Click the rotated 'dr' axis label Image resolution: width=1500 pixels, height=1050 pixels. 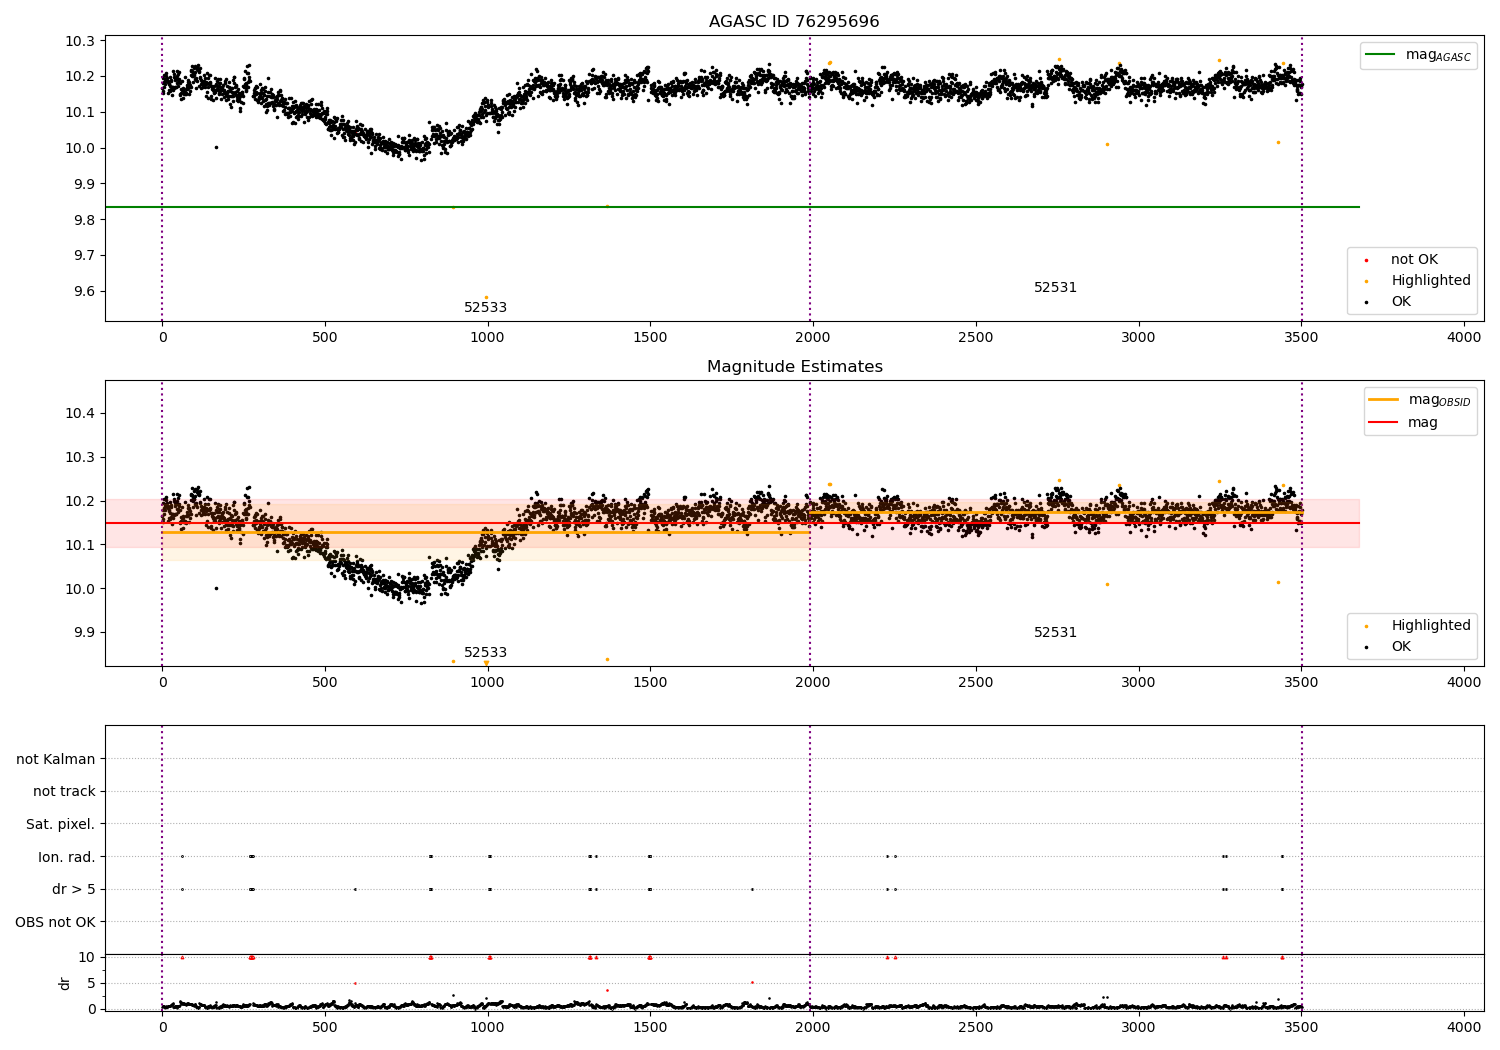(65, 983)
